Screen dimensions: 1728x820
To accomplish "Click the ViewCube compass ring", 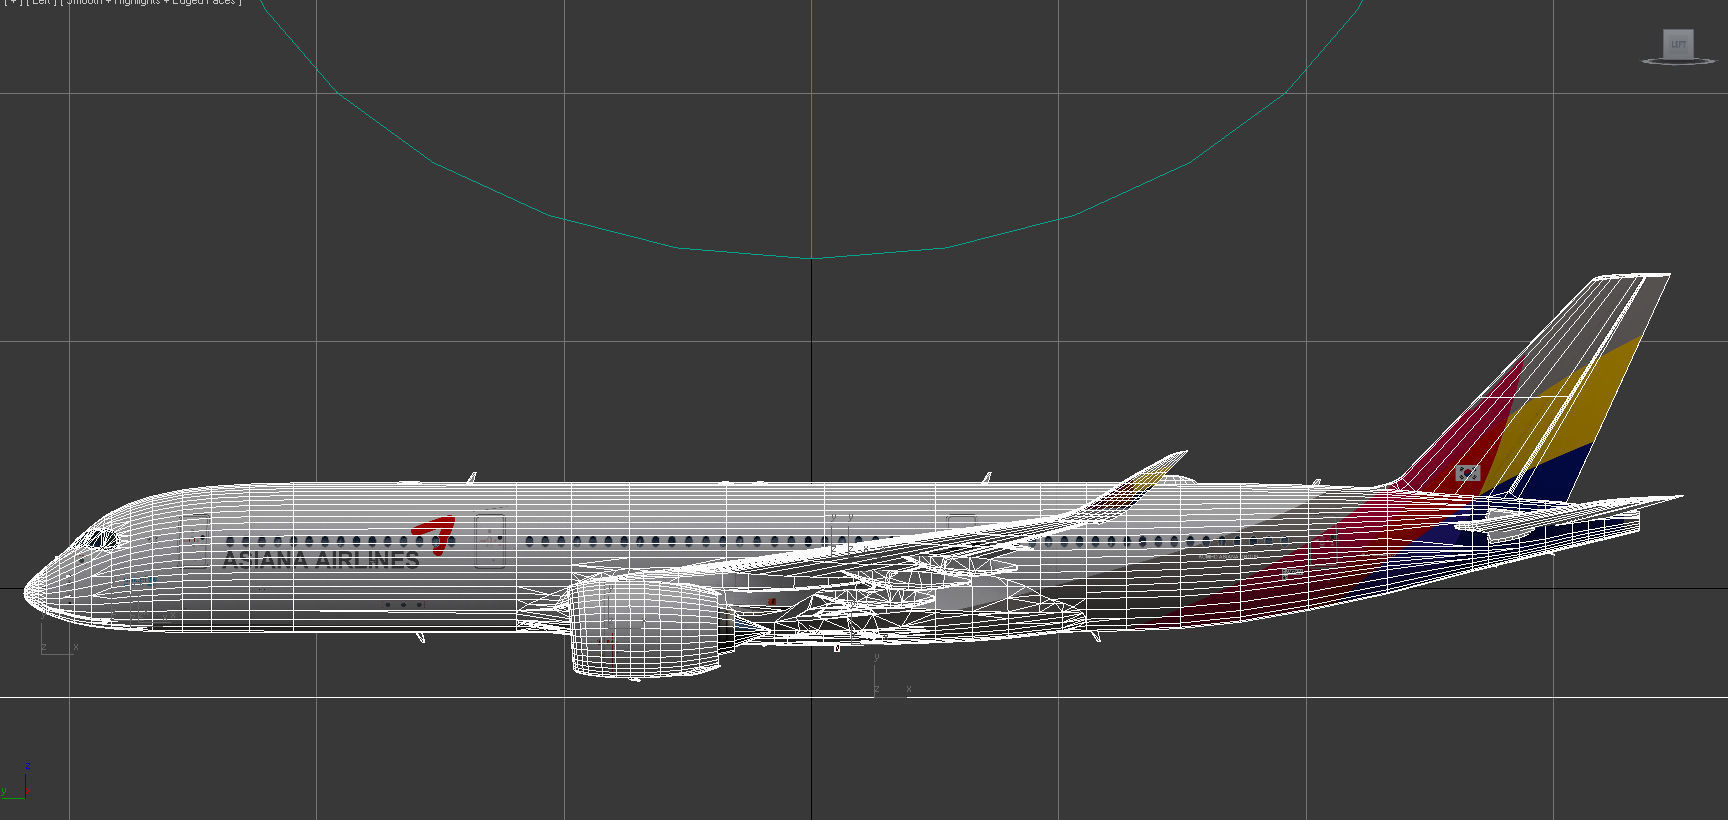I will pos(1678,62).
